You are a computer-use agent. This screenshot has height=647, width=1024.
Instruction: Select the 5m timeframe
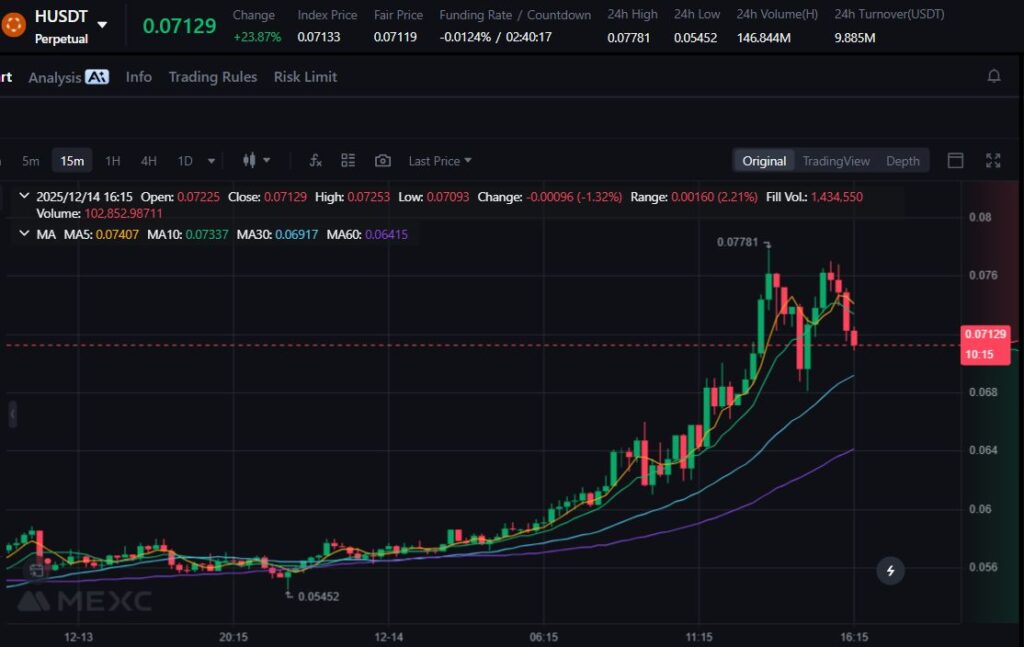[x=31, y=161]
